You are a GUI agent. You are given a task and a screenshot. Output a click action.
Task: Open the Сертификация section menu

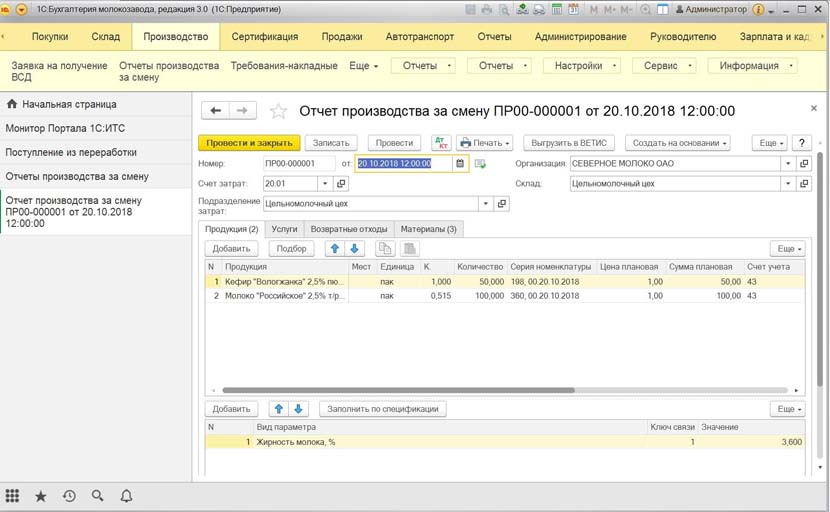(x=265, y=37)
